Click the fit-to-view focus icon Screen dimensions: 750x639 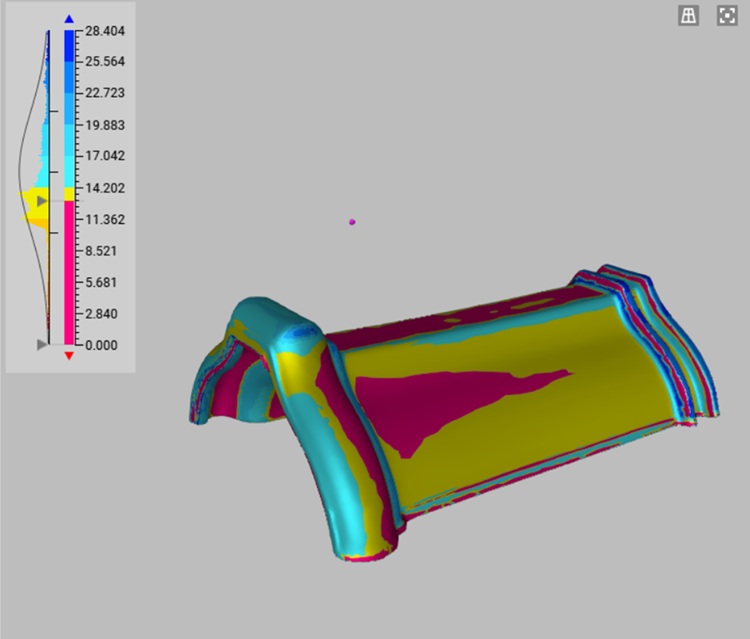click(727, 16)
